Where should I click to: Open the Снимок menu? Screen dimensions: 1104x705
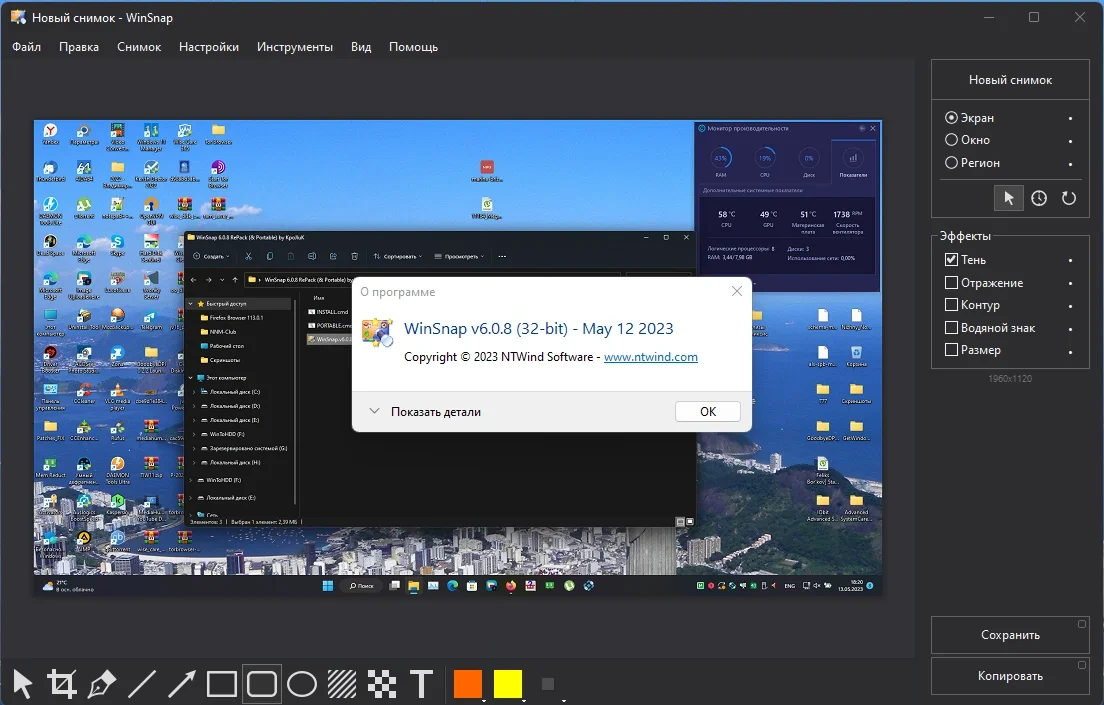pos(139,46)
